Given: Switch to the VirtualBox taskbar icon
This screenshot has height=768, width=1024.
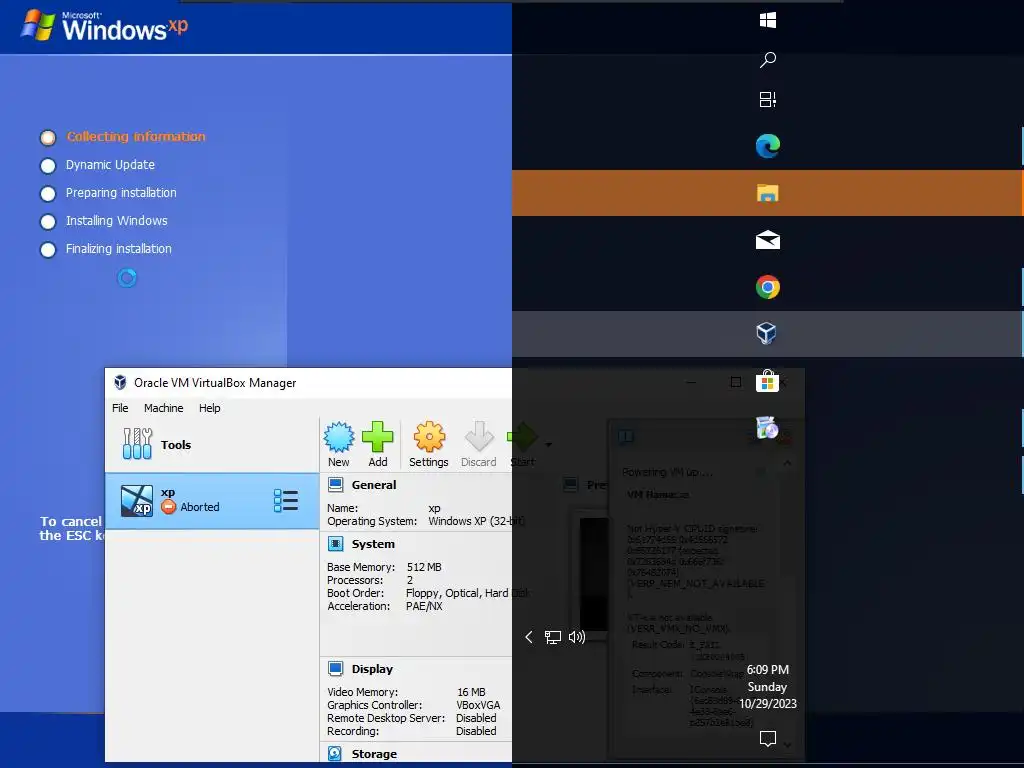Looking at the screenshot, I should pos(767,334).
